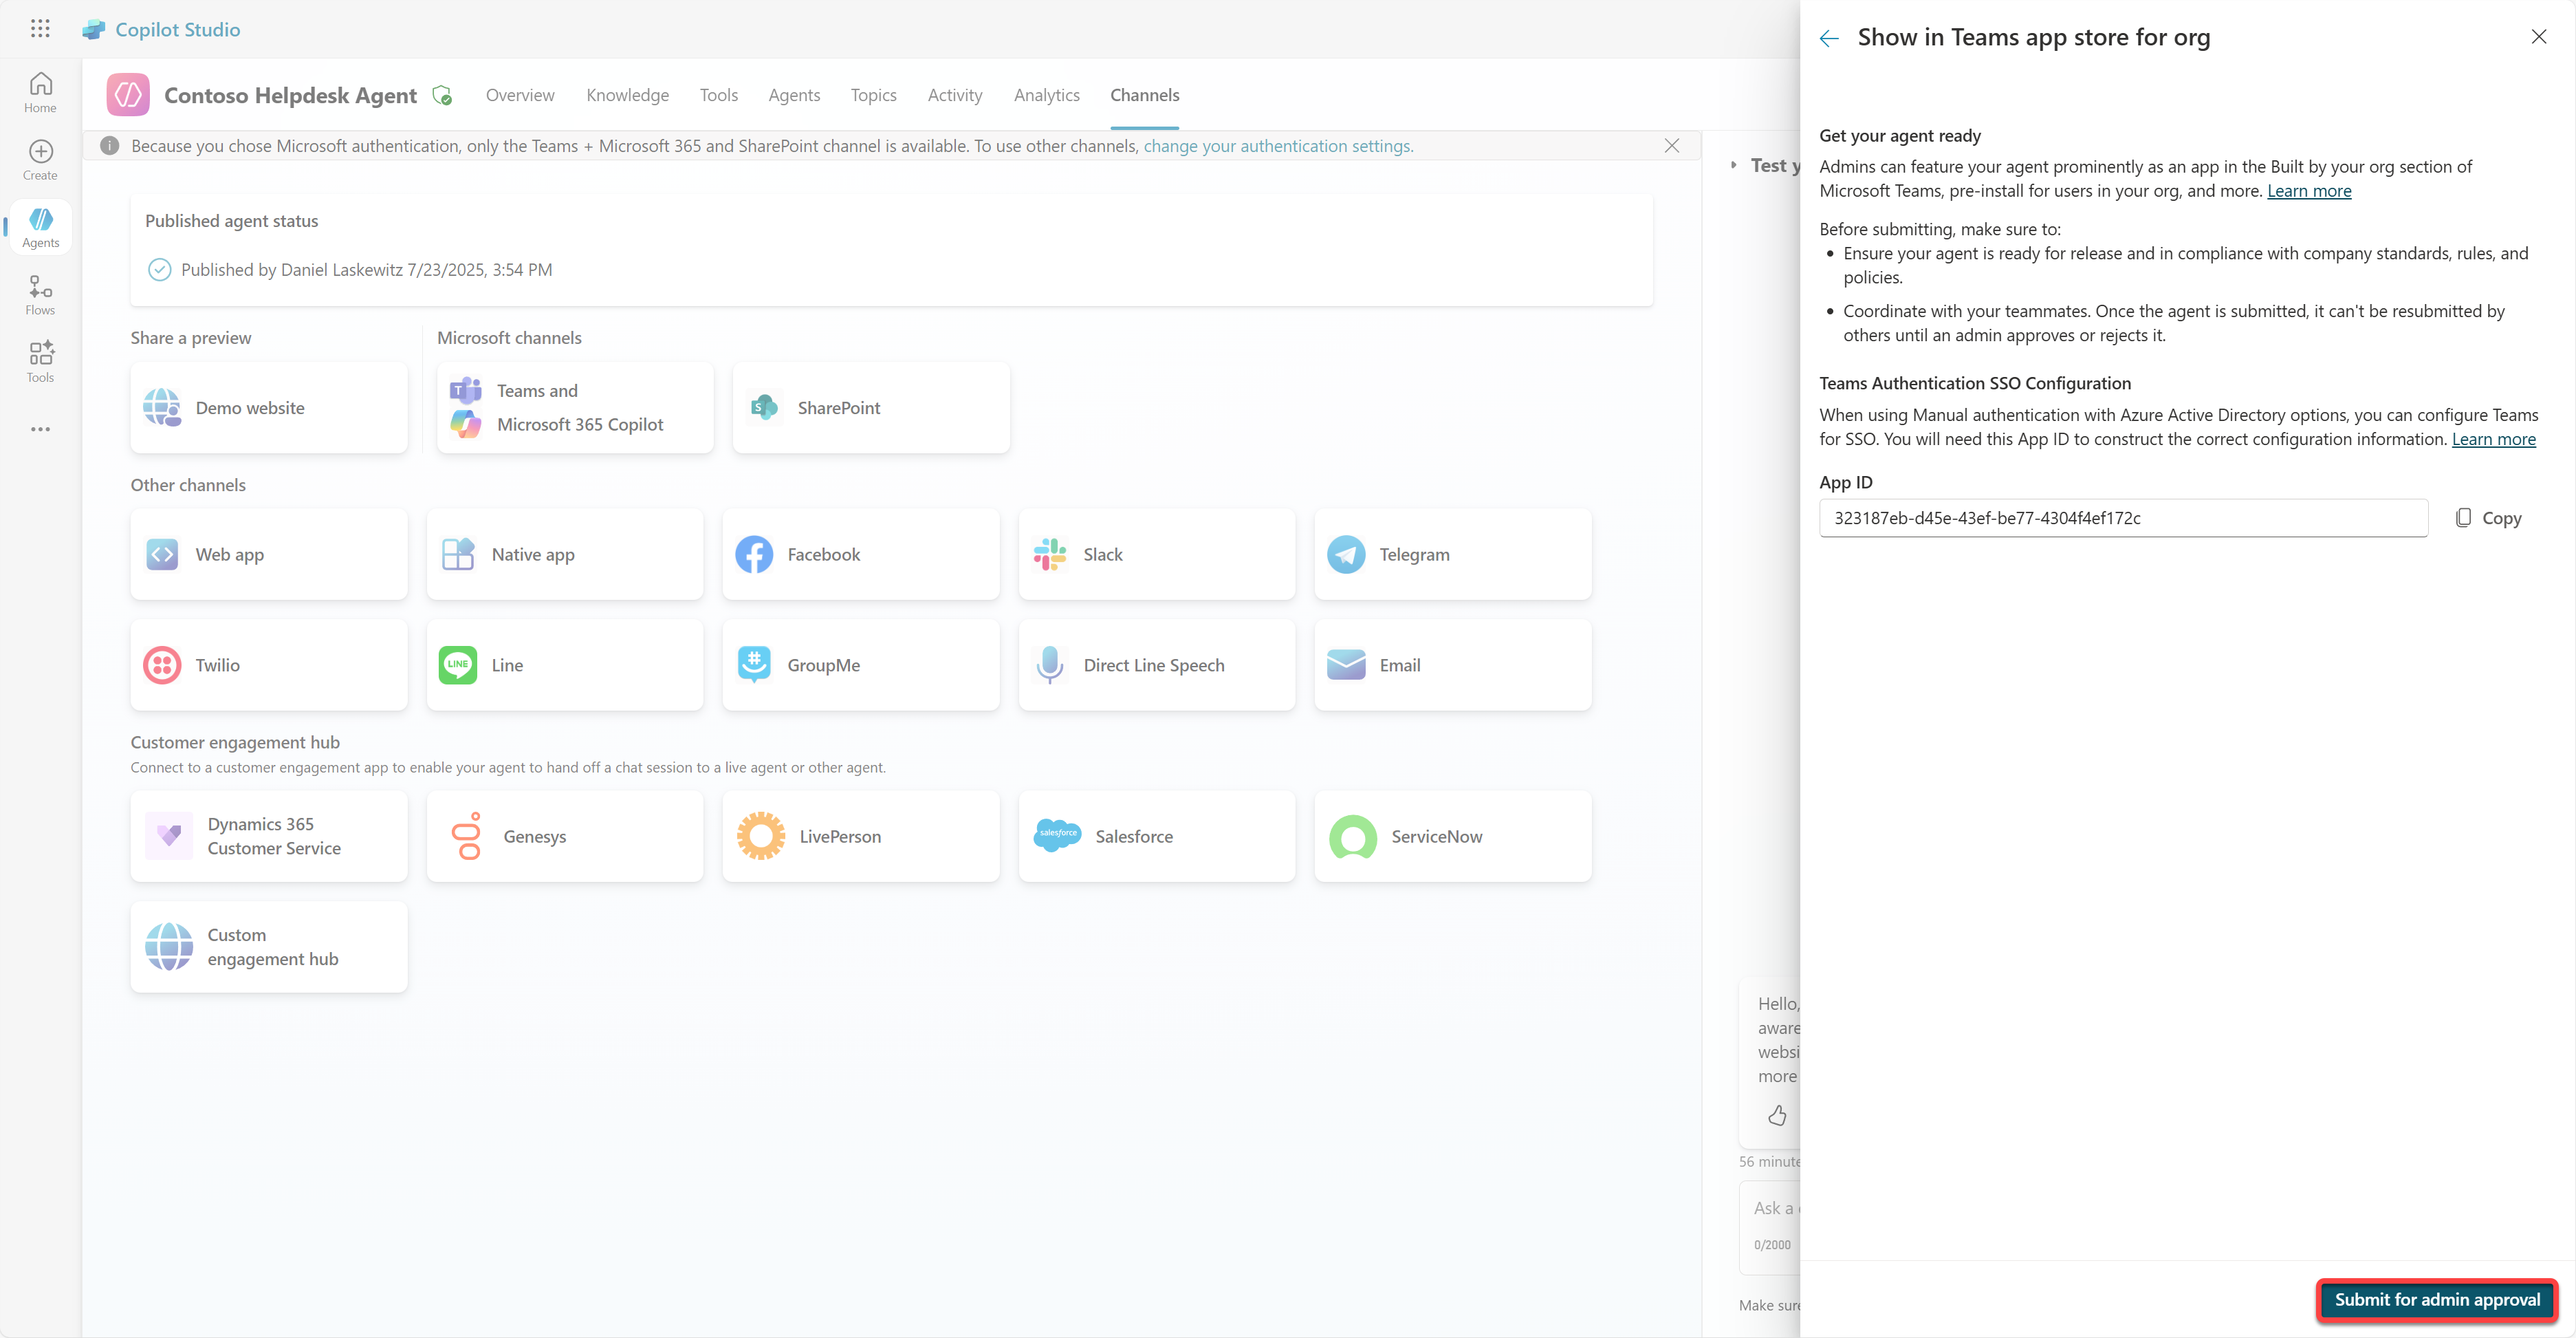This screenshot has height=1338, width=2576.
Task: Expand the Test your agent pane
Action: click(1734, 166)
